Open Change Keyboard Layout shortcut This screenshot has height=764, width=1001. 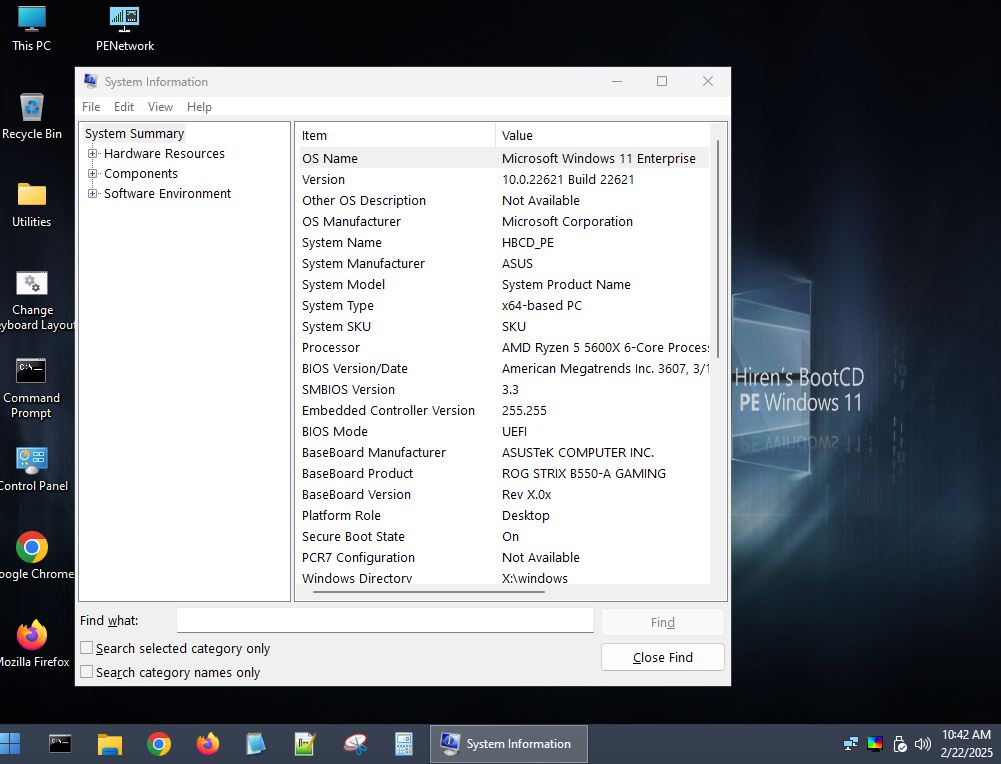[33, 301]
